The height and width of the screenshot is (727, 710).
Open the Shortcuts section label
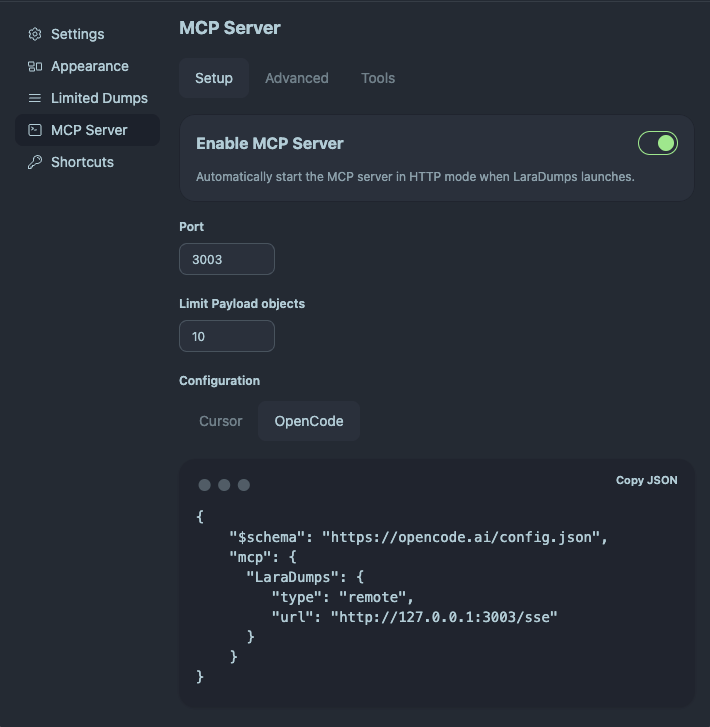(x=82, y=162)
